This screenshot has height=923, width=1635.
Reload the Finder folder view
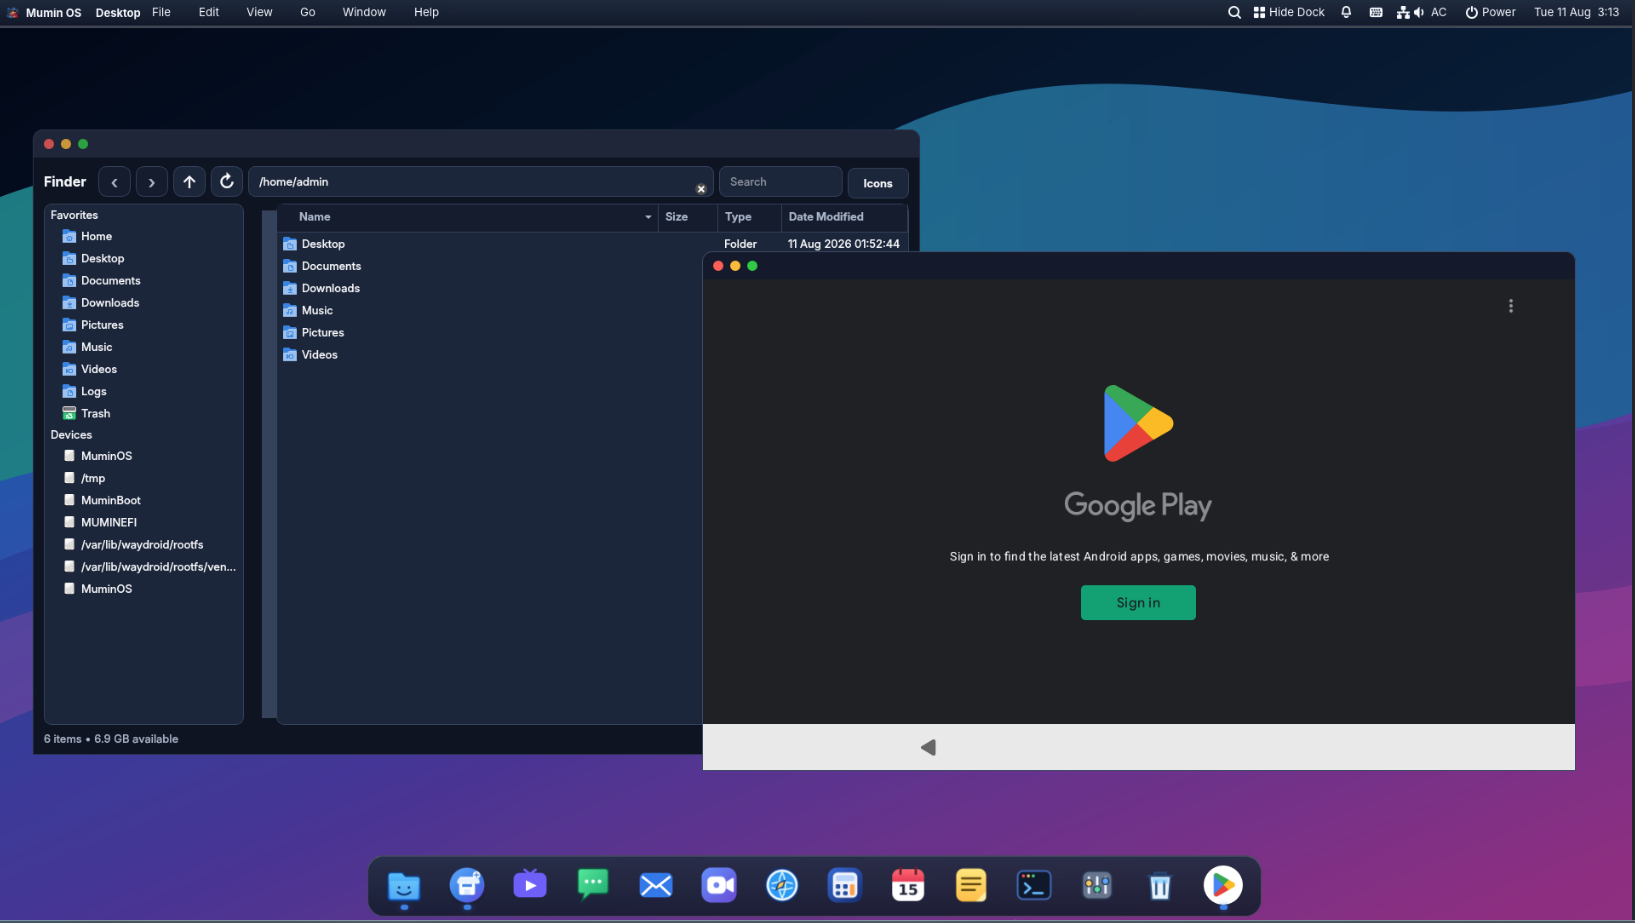tap(227, 182)
